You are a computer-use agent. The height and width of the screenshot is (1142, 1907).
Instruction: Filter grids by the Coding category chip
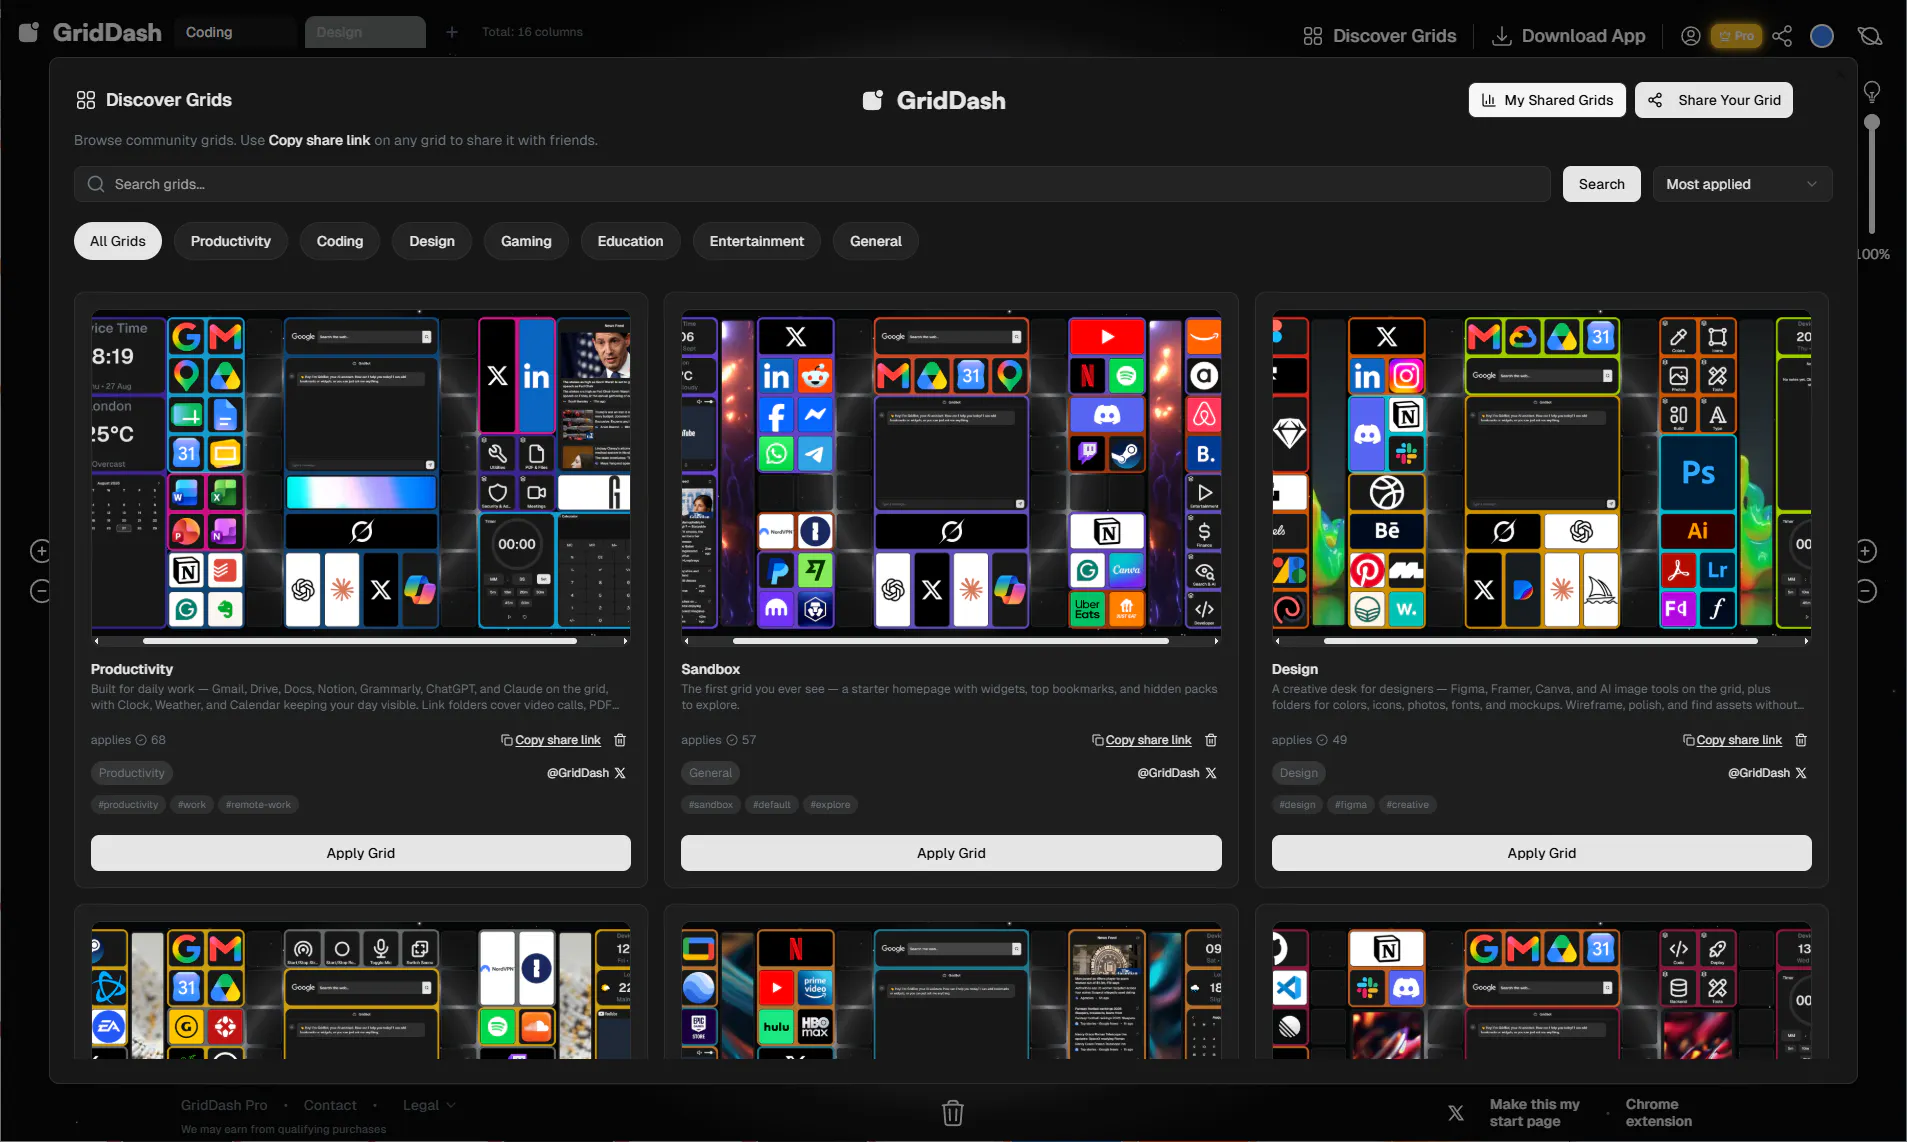340,241
